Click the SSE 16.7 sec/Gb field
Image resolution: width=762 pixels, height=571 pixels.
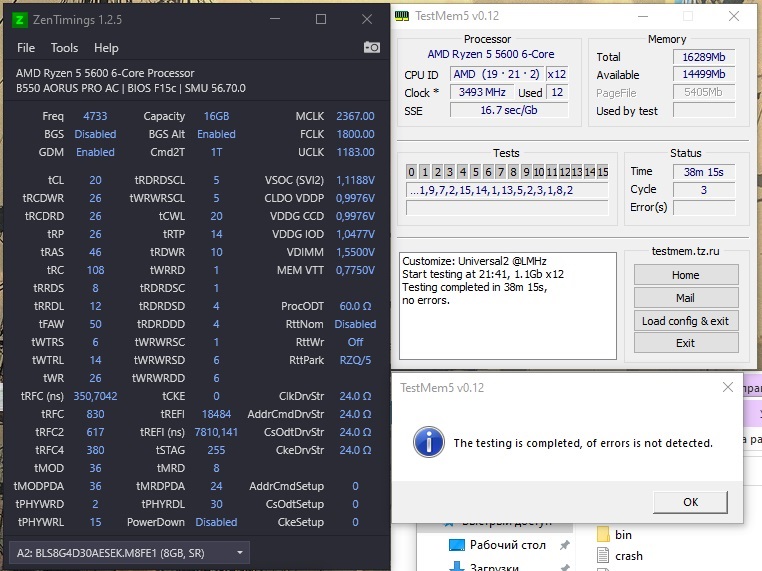coord(509,110)
